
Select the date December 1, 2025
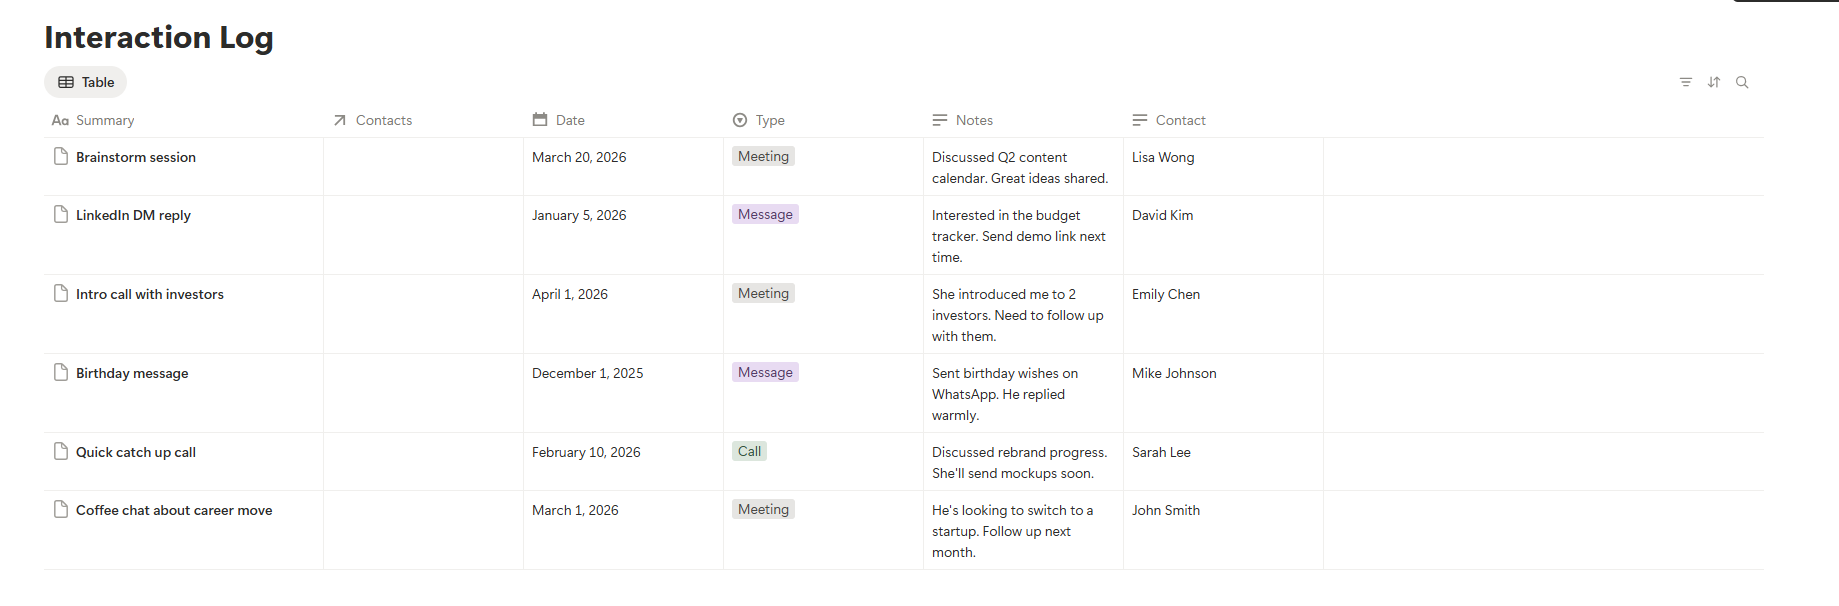coord(588,373)
